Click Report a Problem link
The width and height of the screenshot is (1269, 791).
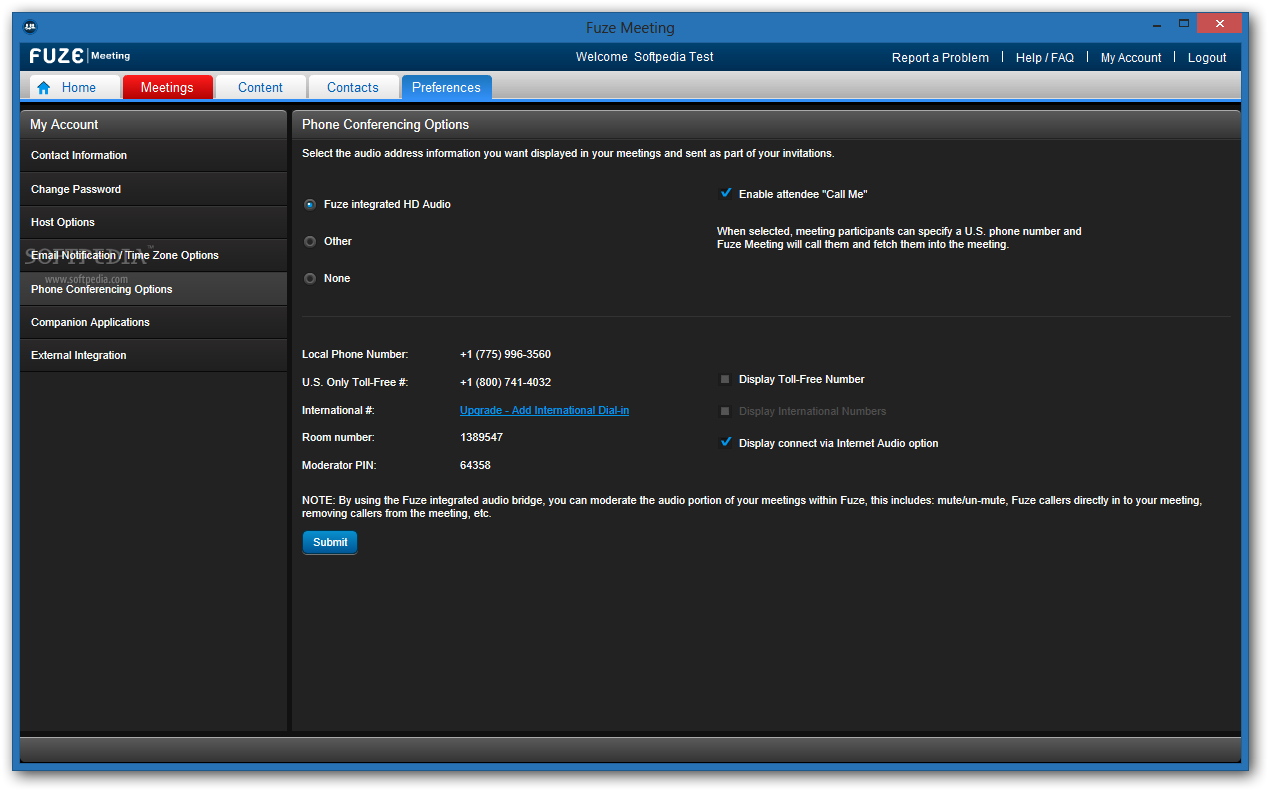(940, 58)
